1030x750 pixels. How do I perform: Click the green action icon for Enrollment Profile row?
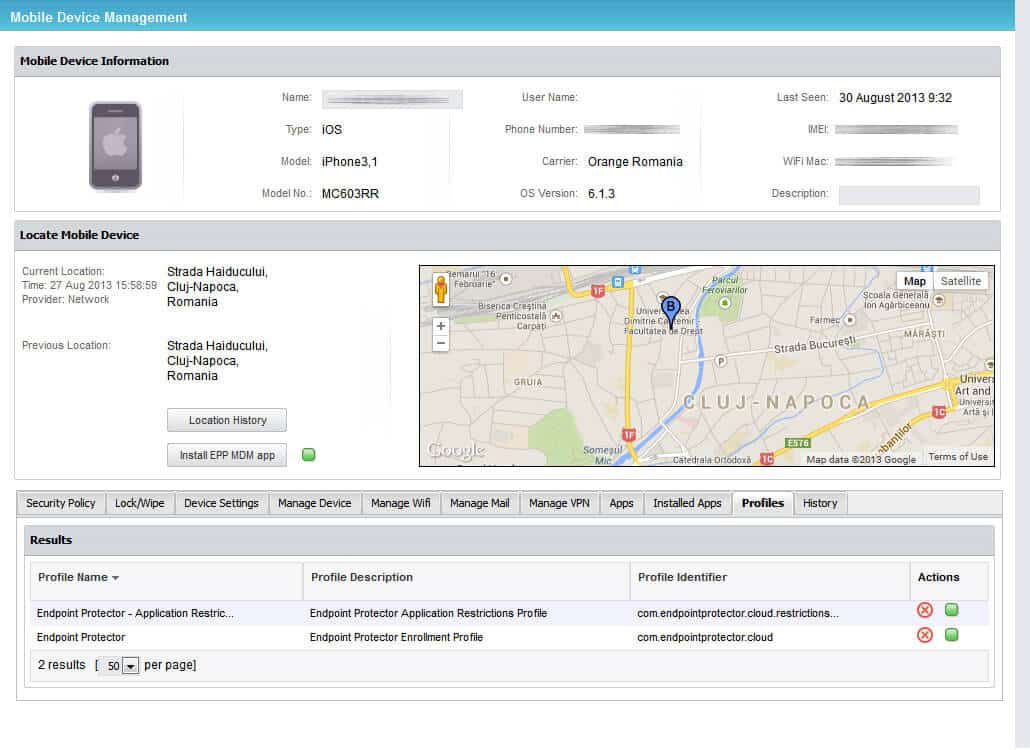pyautogui.click(x=951, y=634)
